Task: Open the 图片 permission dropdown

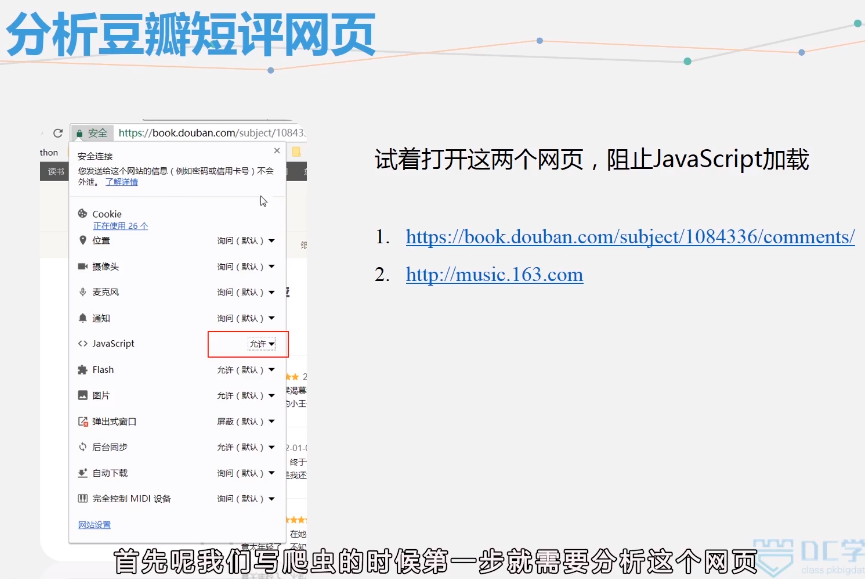Action: pos(245,395)
